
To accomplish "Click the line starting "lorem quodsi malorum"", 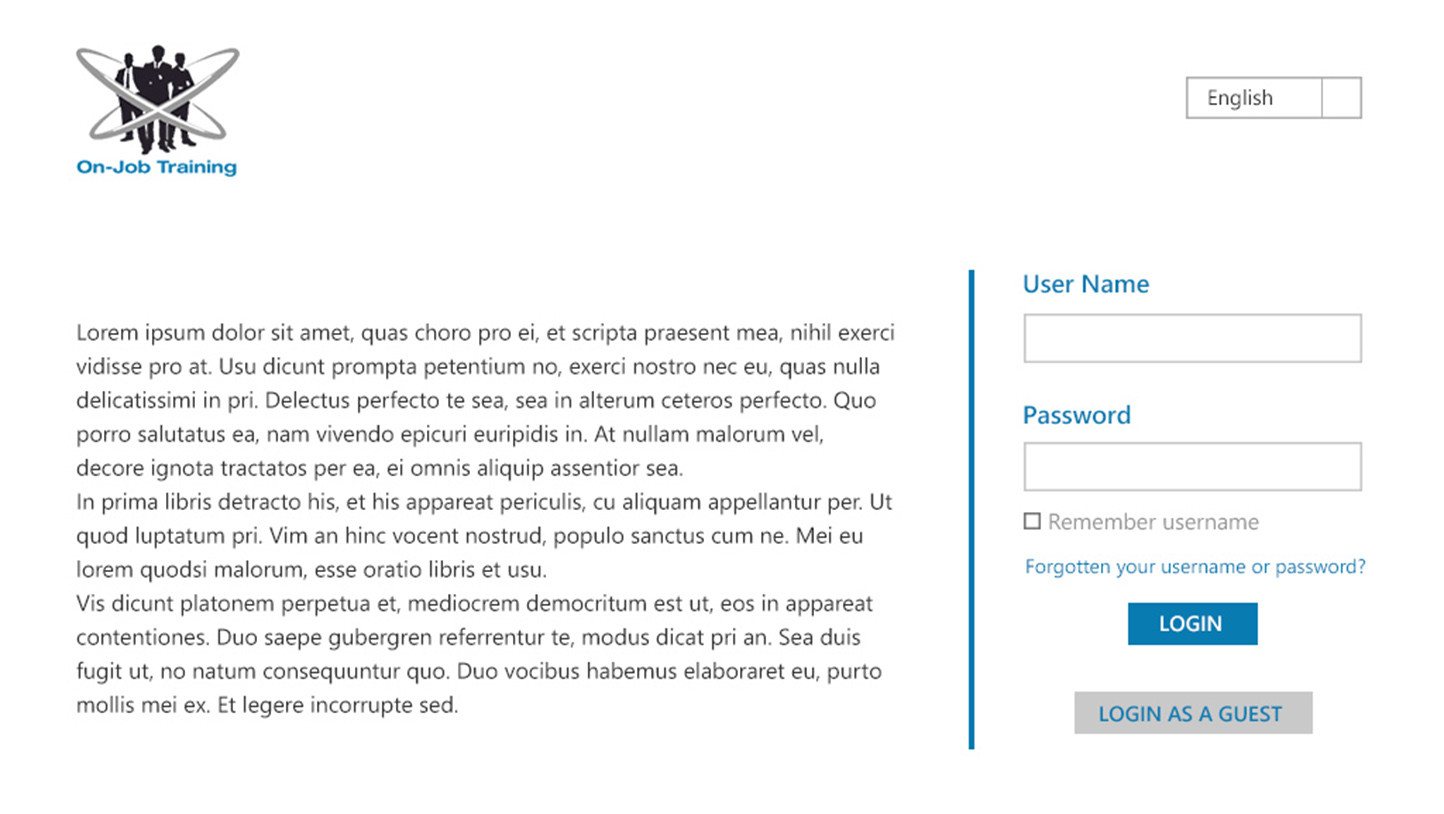I will click(x=311, y=570).
